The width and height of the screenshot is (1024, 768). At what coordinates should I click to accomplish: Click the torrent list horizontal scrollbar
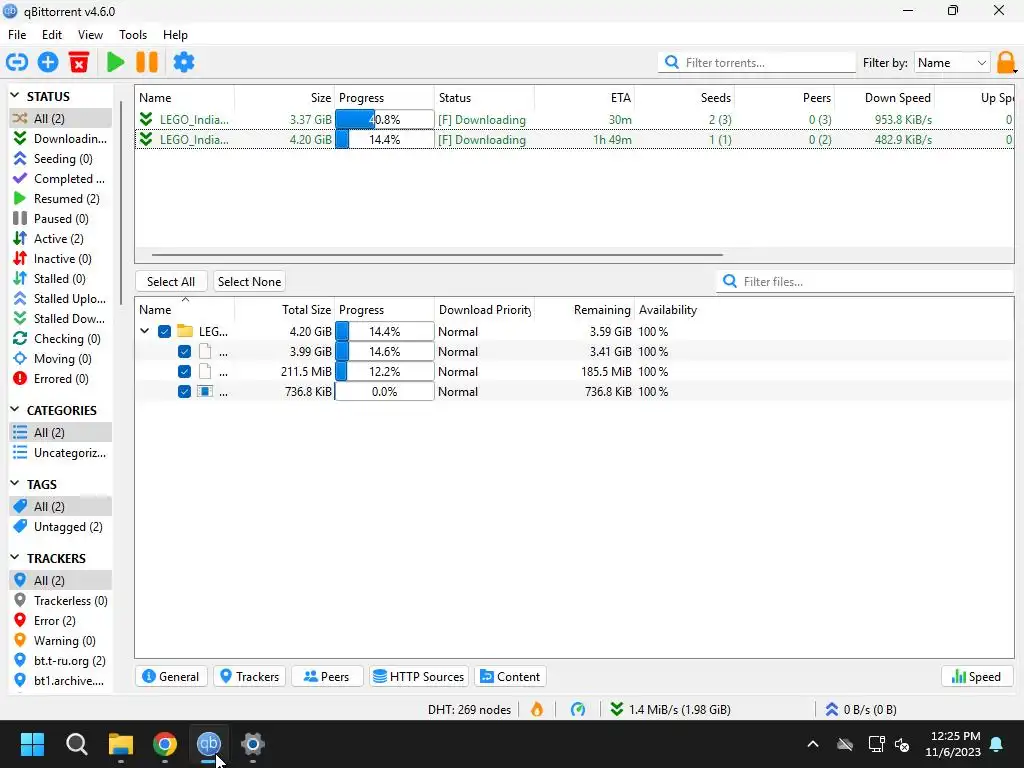437,255
